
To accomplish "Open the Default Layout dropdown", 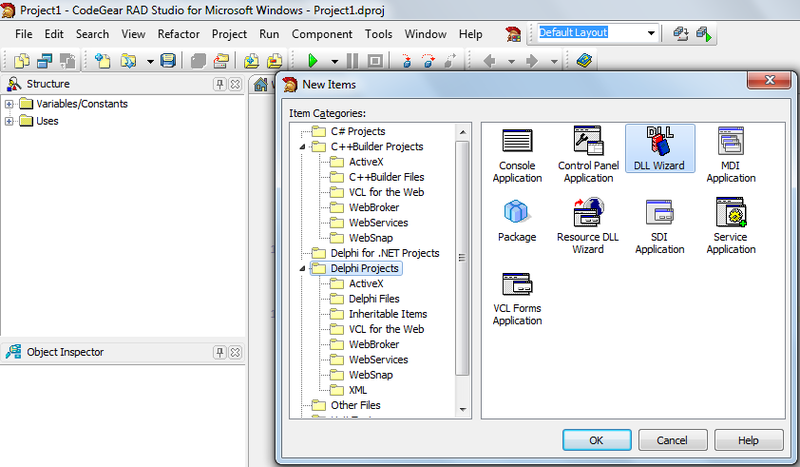I will (651, 33).
